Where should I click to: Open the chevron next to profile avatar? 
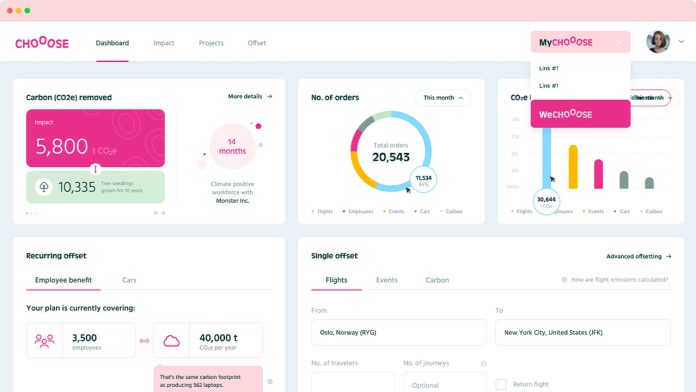(x=681, y=42)
